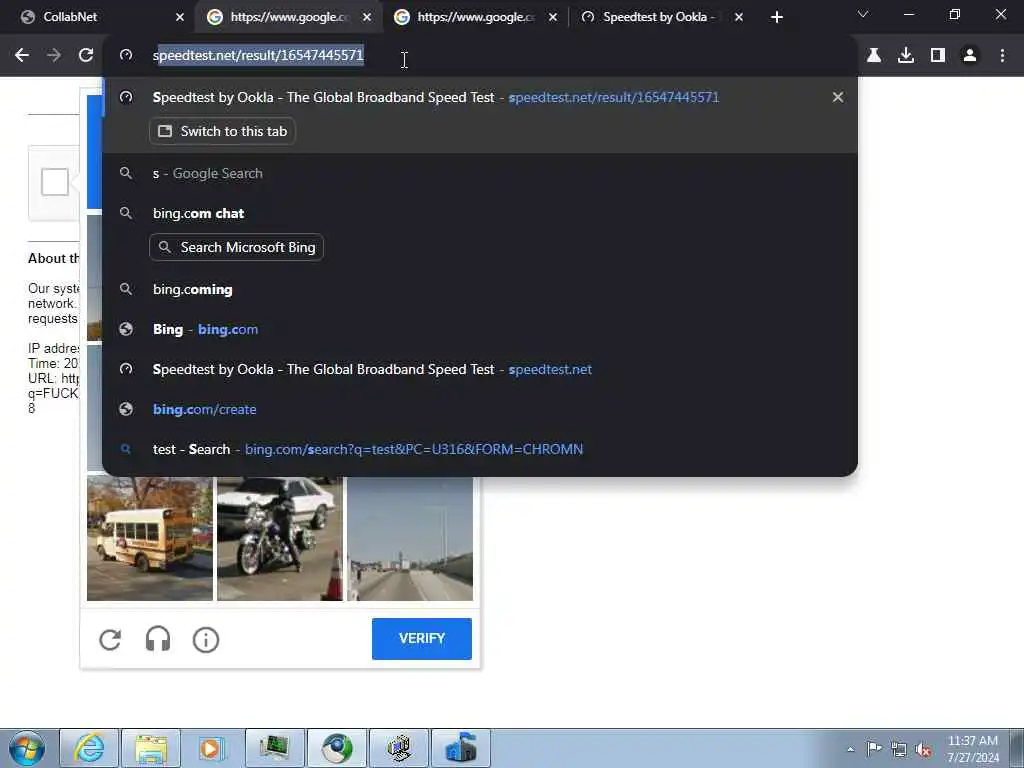Reload the page with the refresh icon
The image size is (1024, 768).
[86, 56]
